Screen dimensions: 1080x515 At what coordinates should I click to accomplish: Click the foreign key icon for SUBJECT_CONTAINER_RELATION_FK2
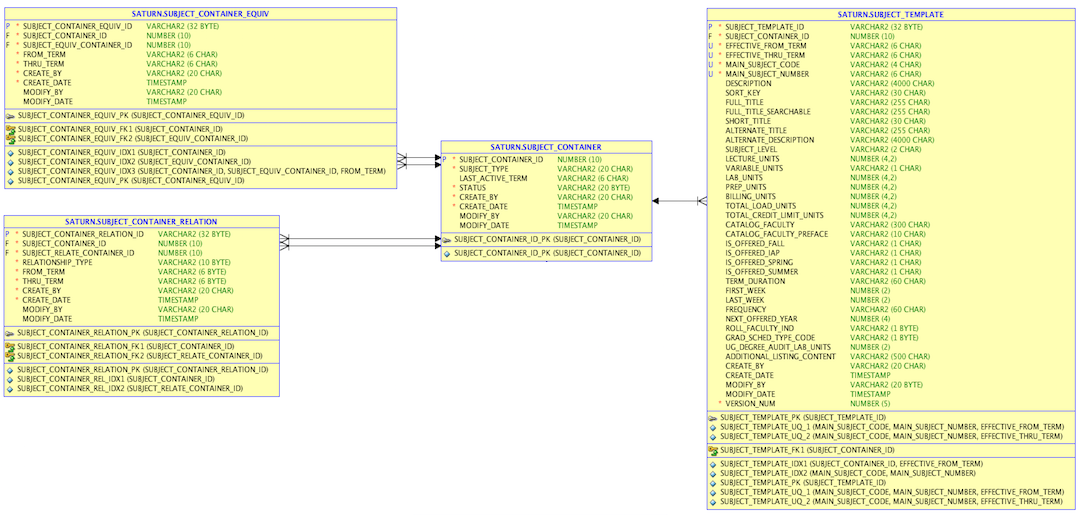[x=10, y=355]
